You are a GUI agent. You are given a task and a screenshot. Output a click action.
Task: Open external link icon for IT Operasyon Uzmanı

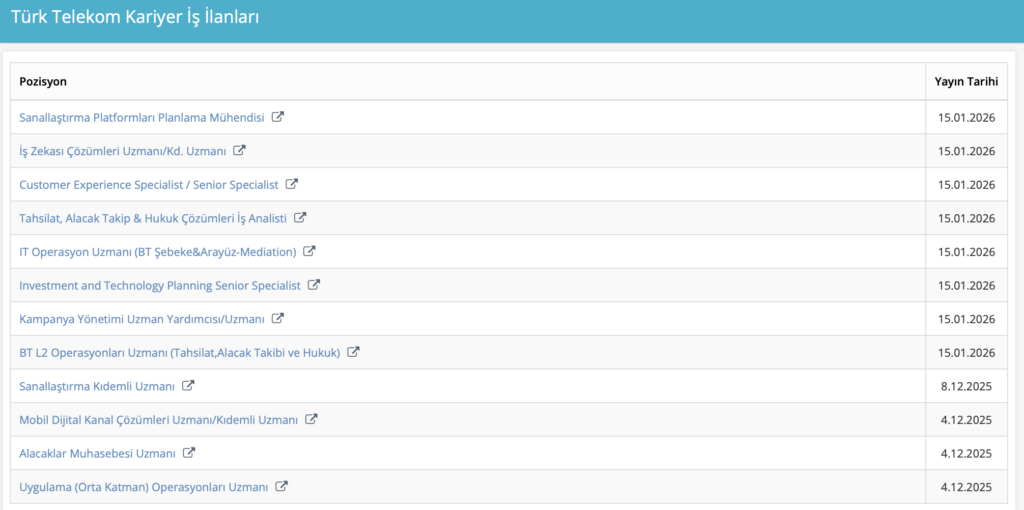click(309, 251)
